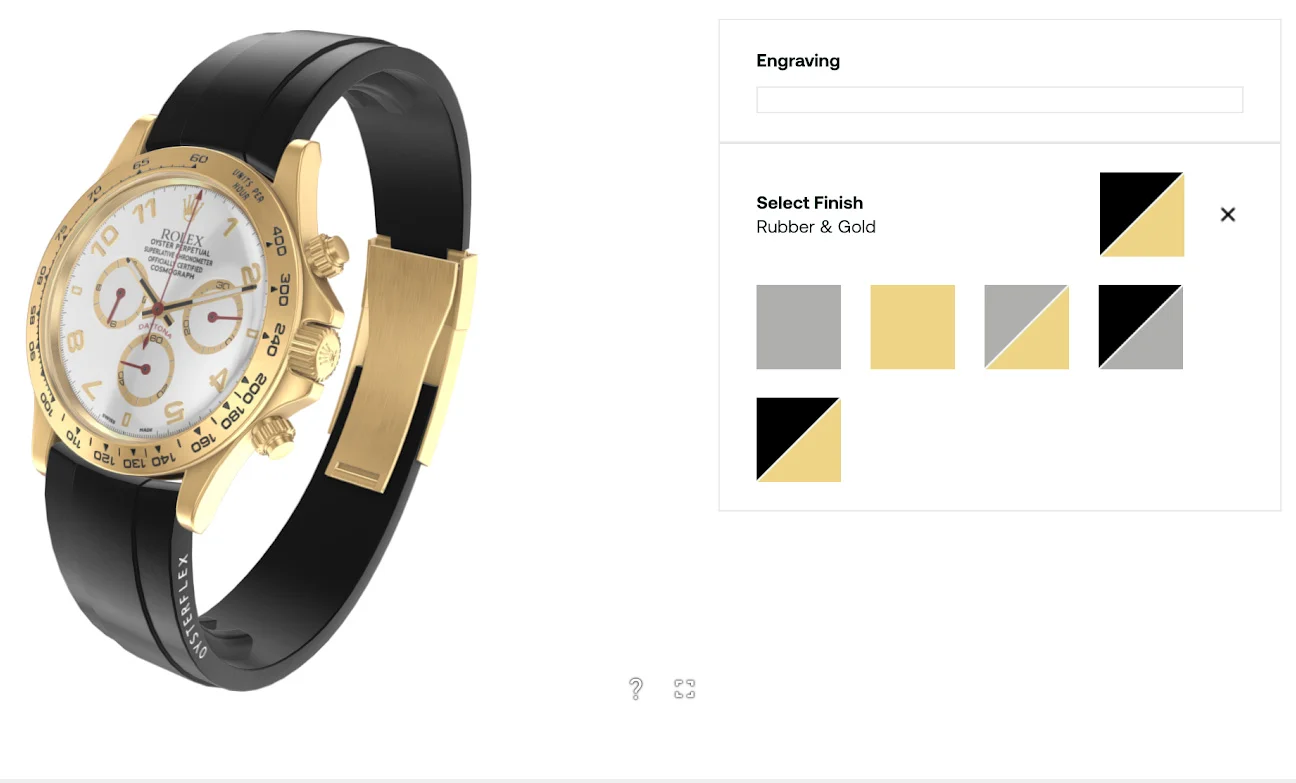The width and height of the screenshot is (1296, 783).
Task: Click the Select Finish heading
Action: click(809, 203)
